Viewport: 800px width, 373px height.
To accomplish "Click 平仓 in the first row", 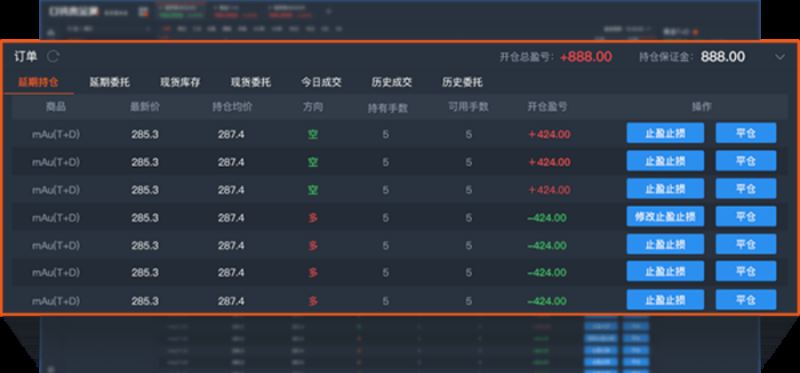I will [746, 133].
